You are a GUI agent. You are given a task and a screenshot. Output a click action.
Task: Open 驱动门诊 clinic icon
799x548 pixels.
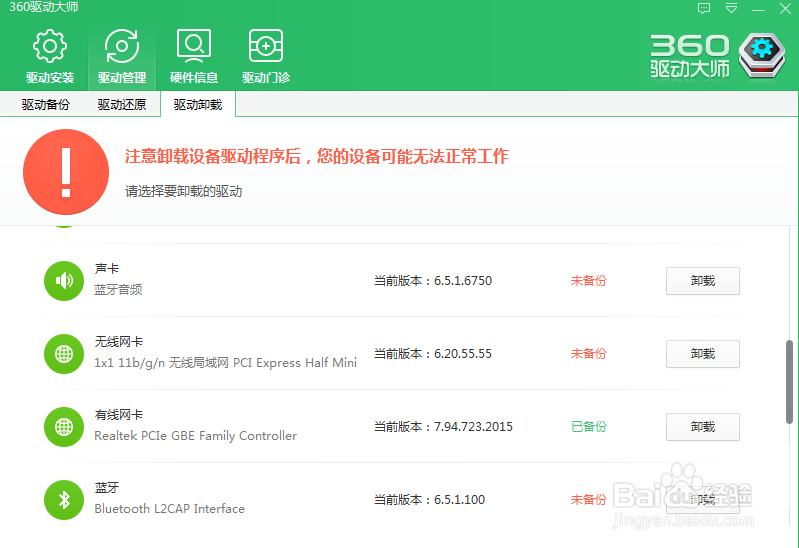265,46
